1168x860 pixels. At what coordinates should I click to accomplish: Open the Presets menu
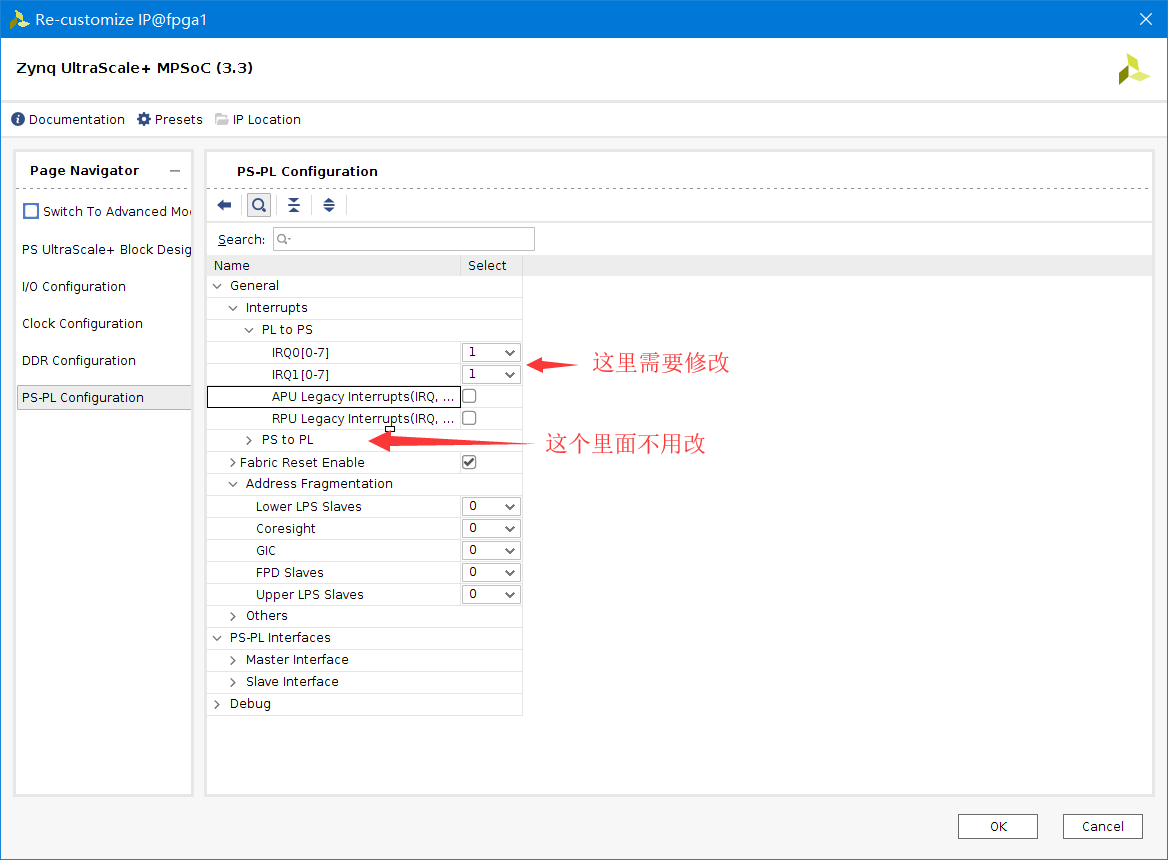(179, 120)
